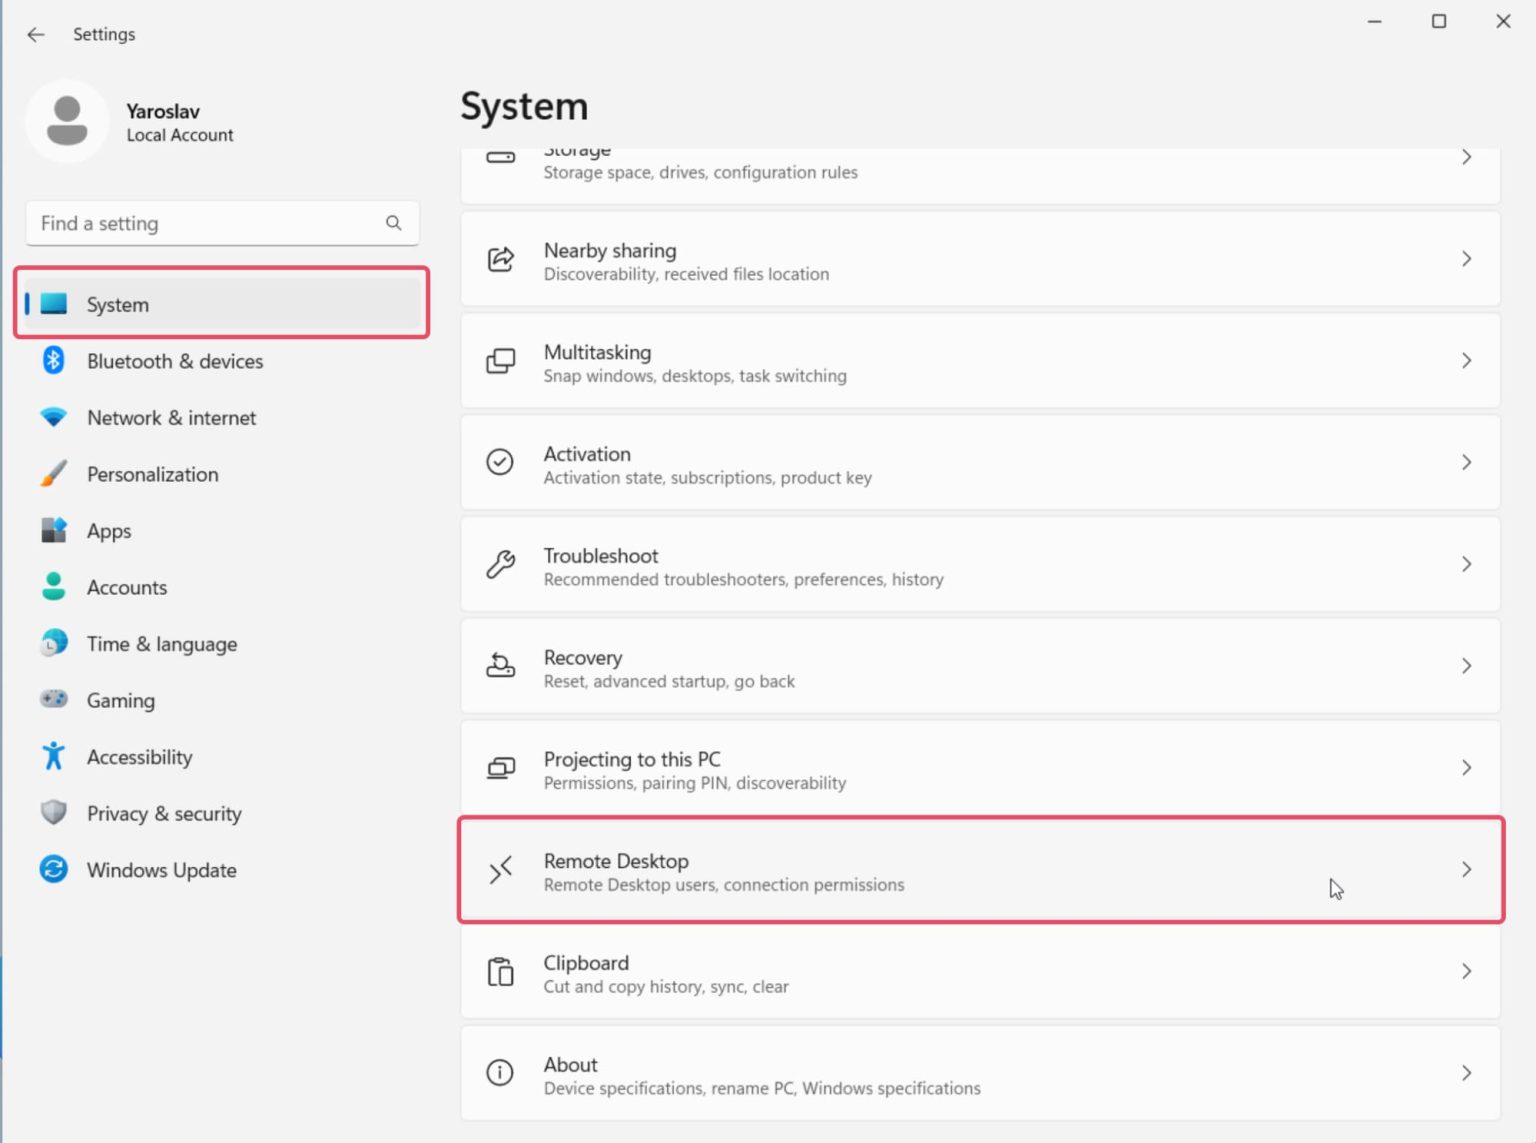Open the Yaroslav account profile
The width and height of the screenshot is (1536, 1143).
point(67,120)
